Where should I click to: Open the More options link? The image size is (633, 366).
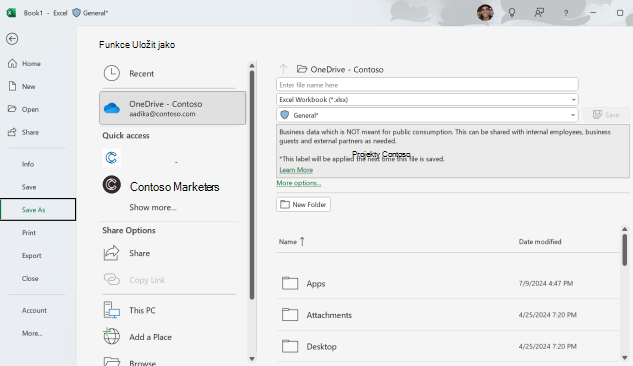coord(299,183)
